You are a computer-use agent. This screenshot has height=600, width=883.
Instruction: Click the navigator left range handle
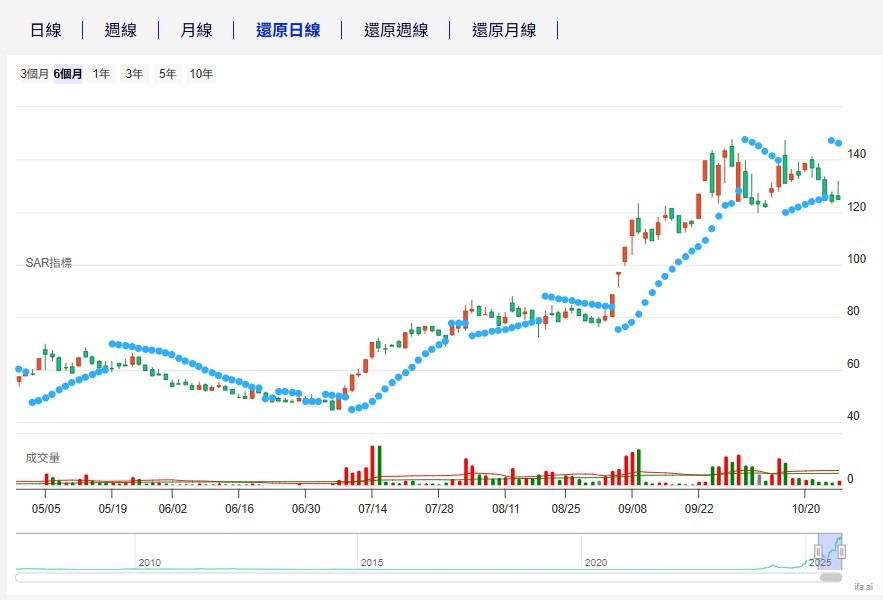point(818,552)
